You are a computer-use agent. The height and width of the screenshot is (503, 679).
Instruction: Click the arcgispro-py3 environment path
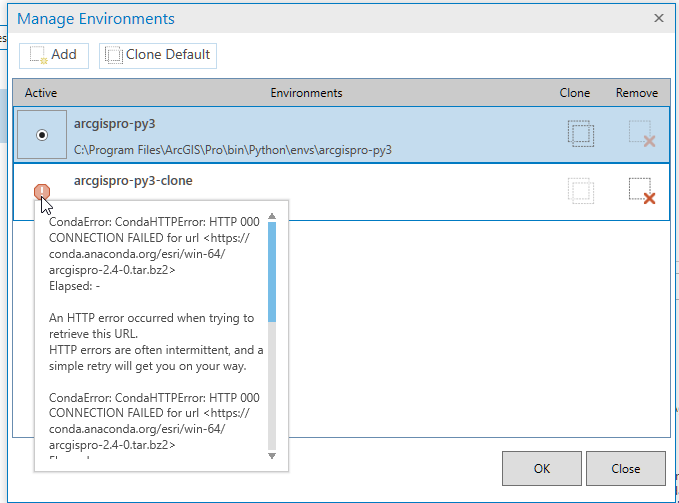point(233,150)
